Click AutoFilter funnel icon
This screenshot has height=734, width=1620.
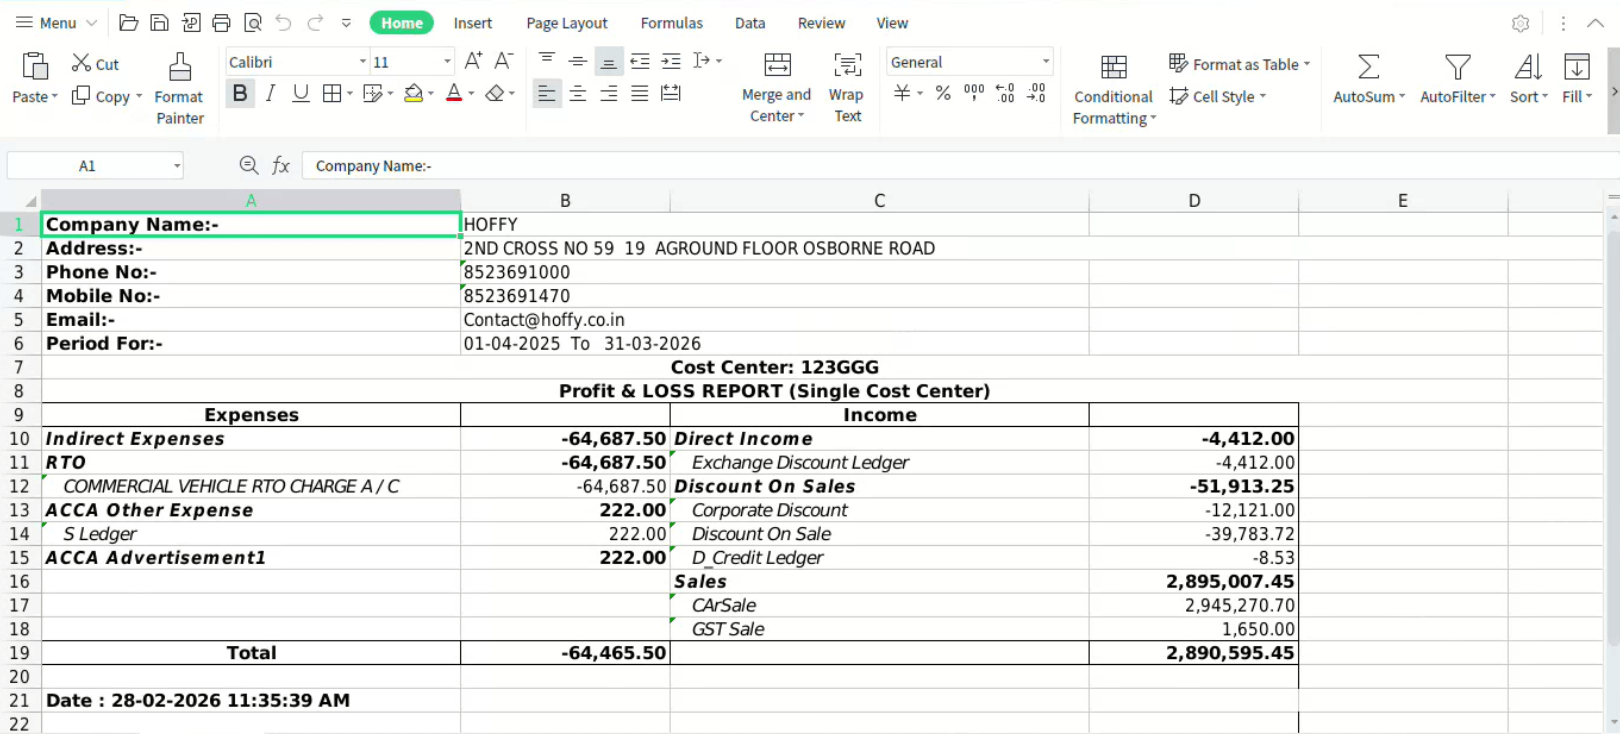[x=1458, y=67]
